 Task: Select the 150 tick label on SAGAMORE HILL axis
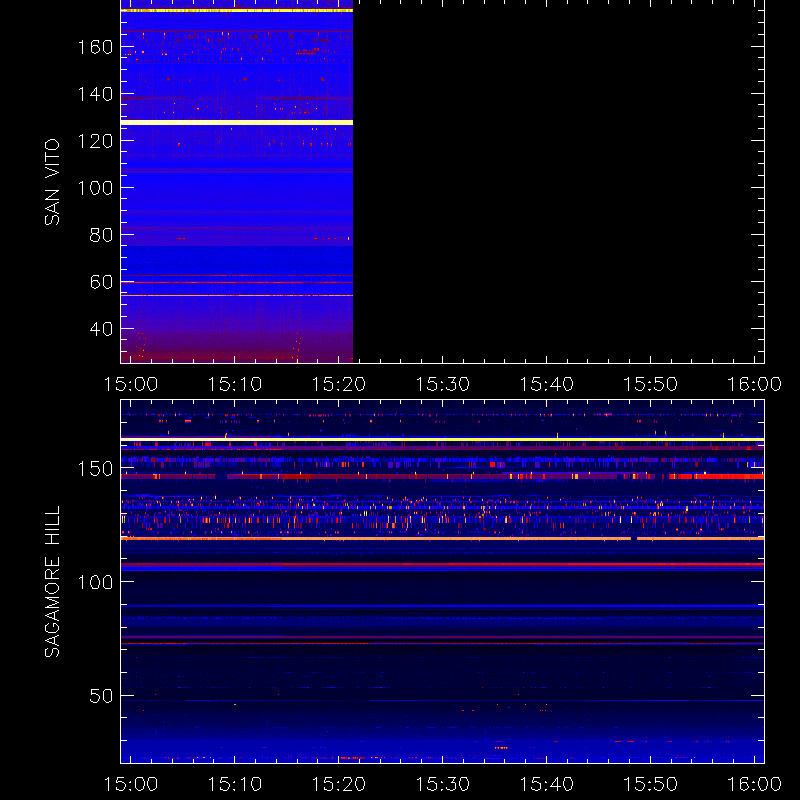point(95,469)
